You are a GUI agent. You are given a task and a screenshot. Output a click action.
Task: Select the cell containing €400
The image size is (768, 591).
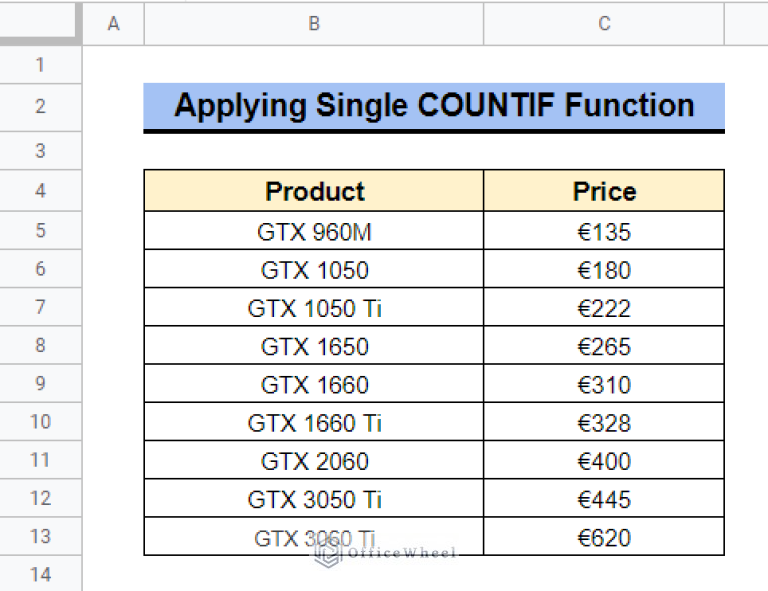coord(604,460)
